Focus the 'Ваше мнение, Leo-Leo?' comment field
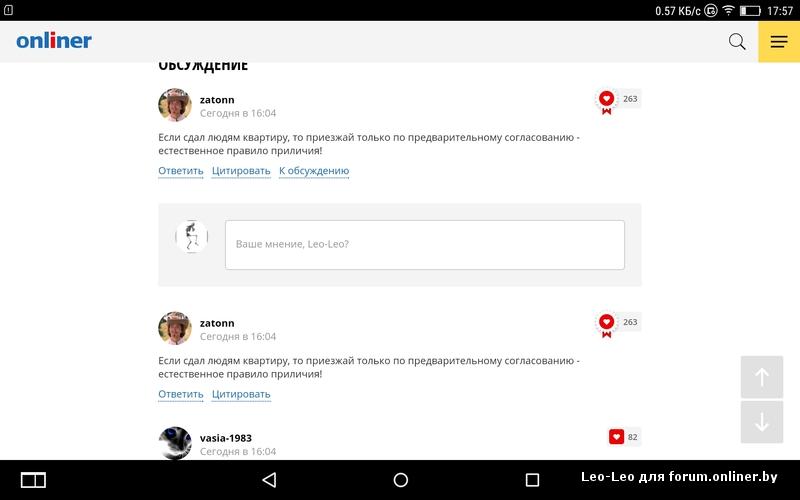This screenshot has height=500, width=800. (x=424, y=245)
